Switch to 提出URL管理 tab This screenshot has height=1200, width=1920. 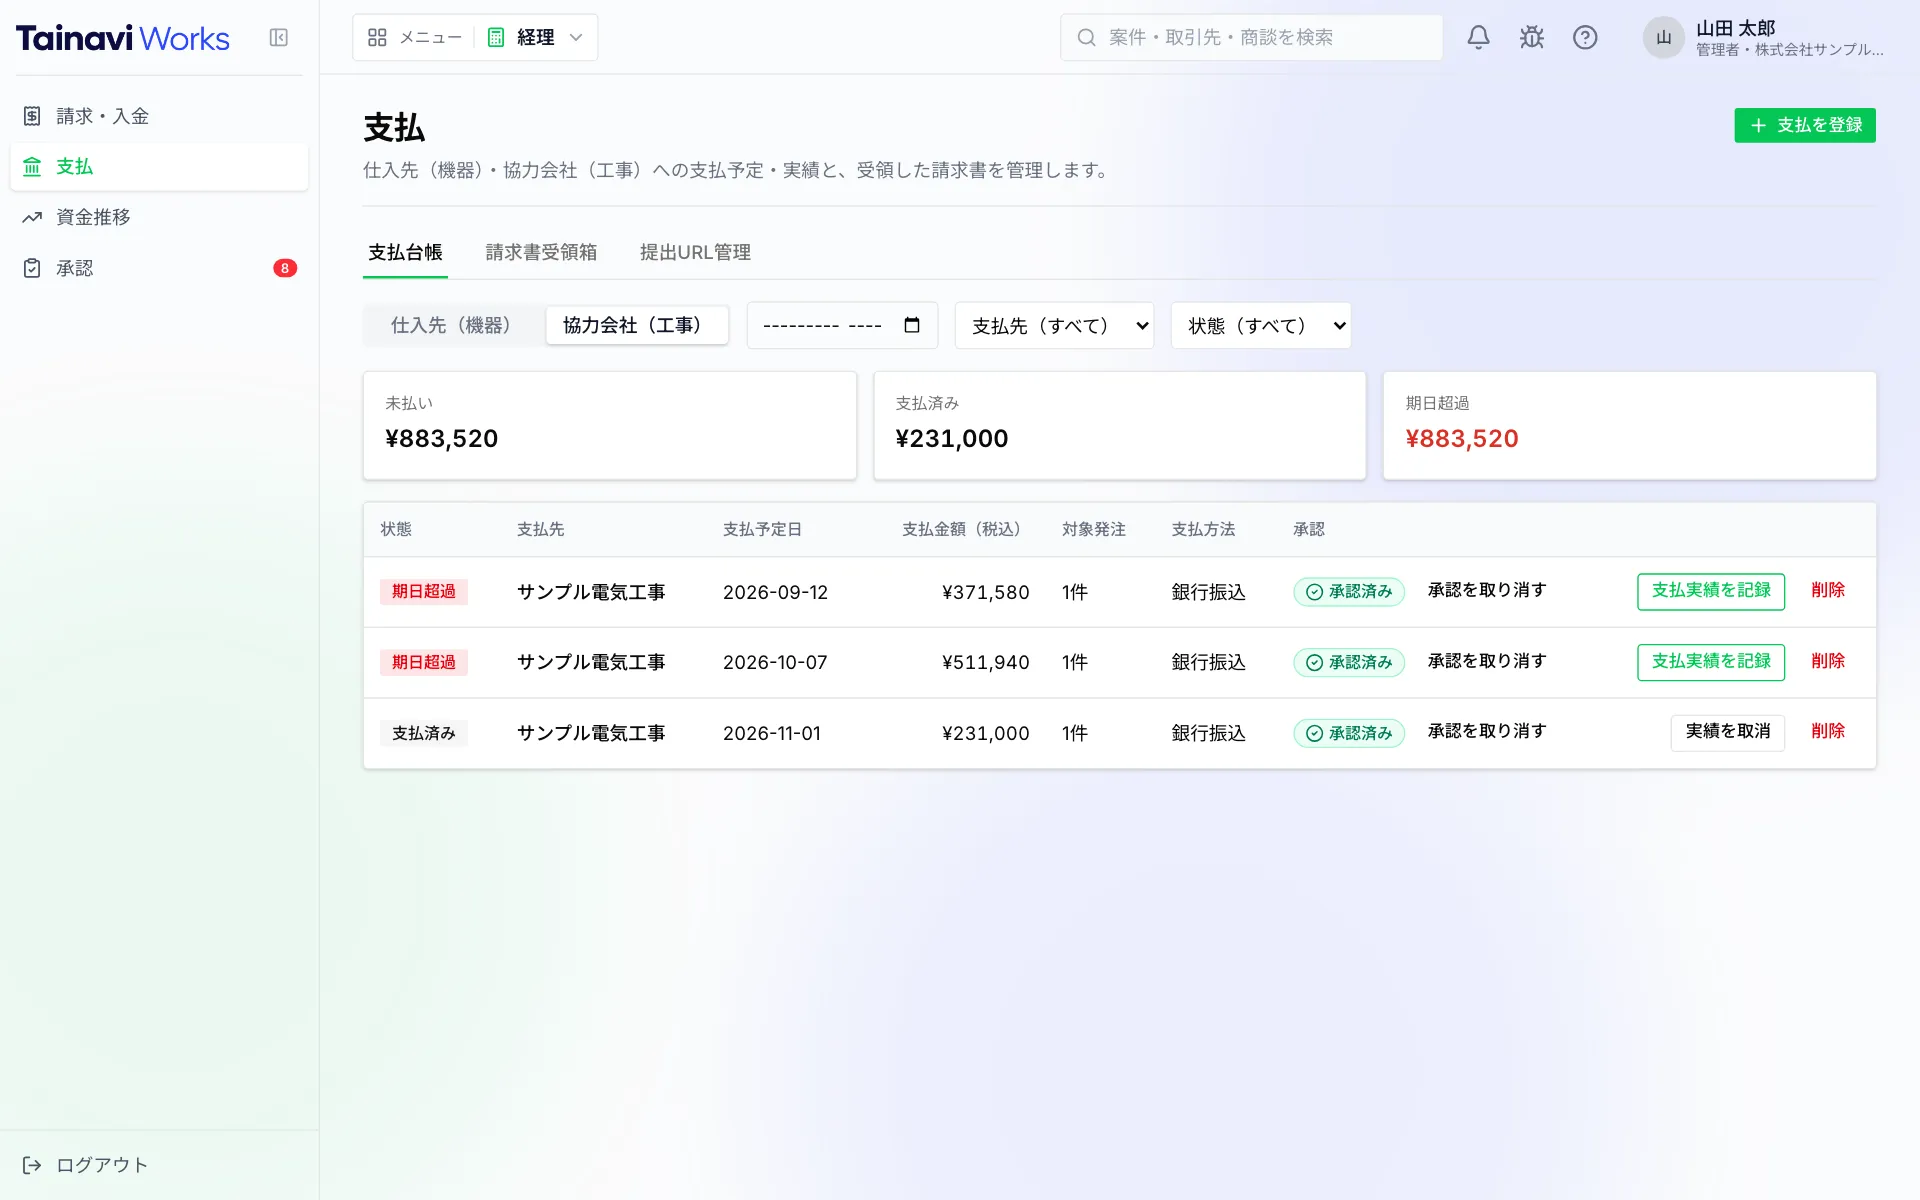click(x=695, y=253)
